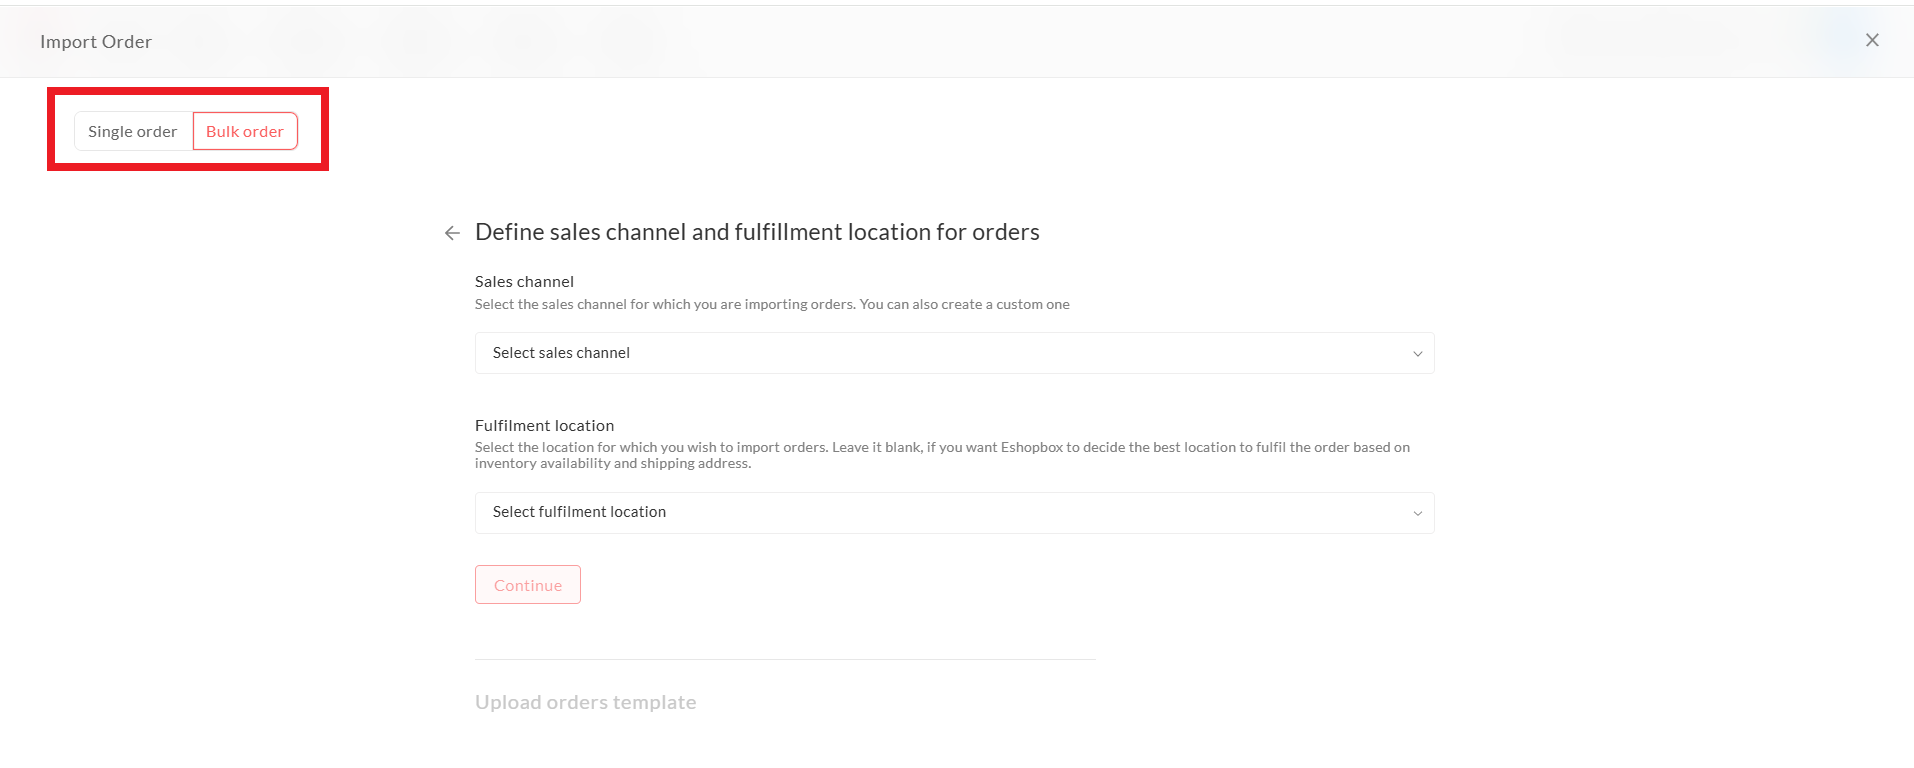Screen dimensions: 1914x768
Task: Go back using the left arrow icon
Action: pos(452,233)
